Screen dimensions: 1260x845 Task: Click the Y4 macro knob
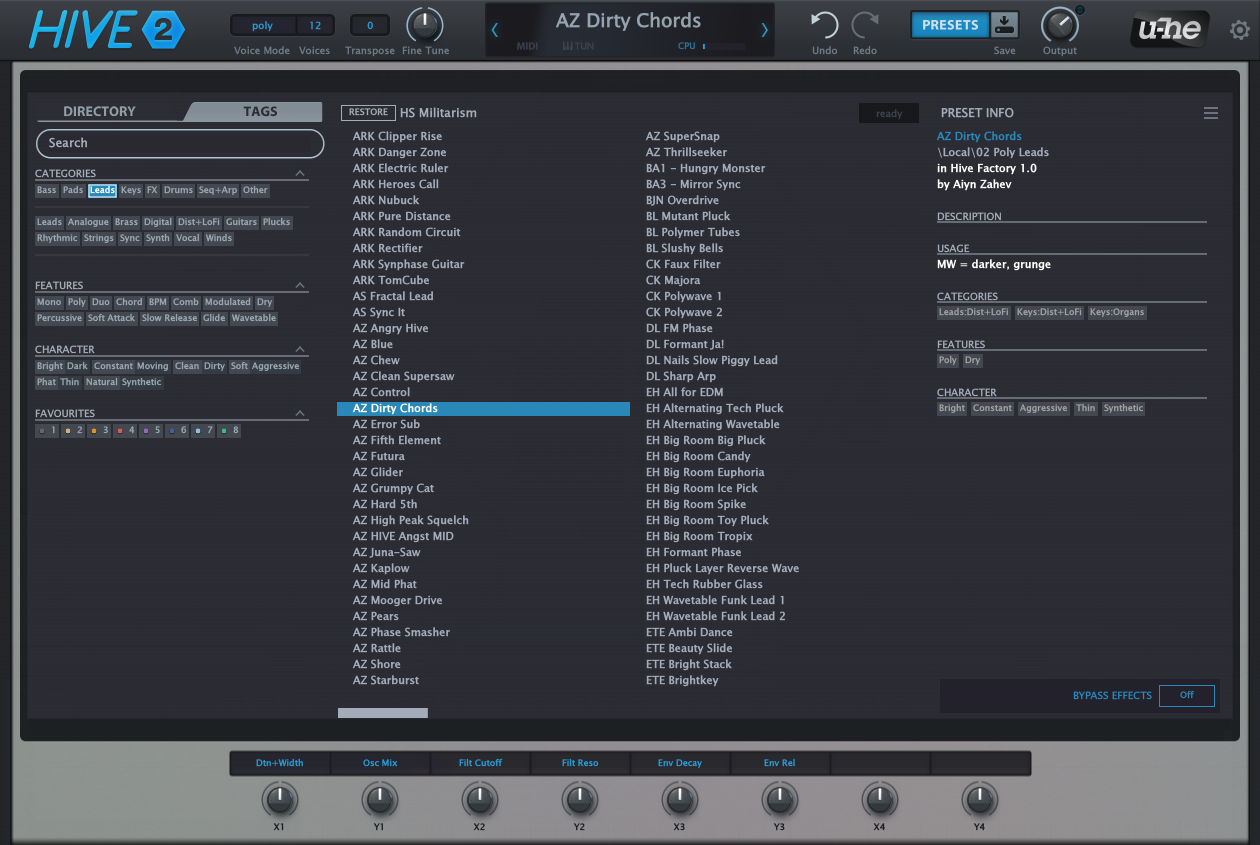pos(979,799)
